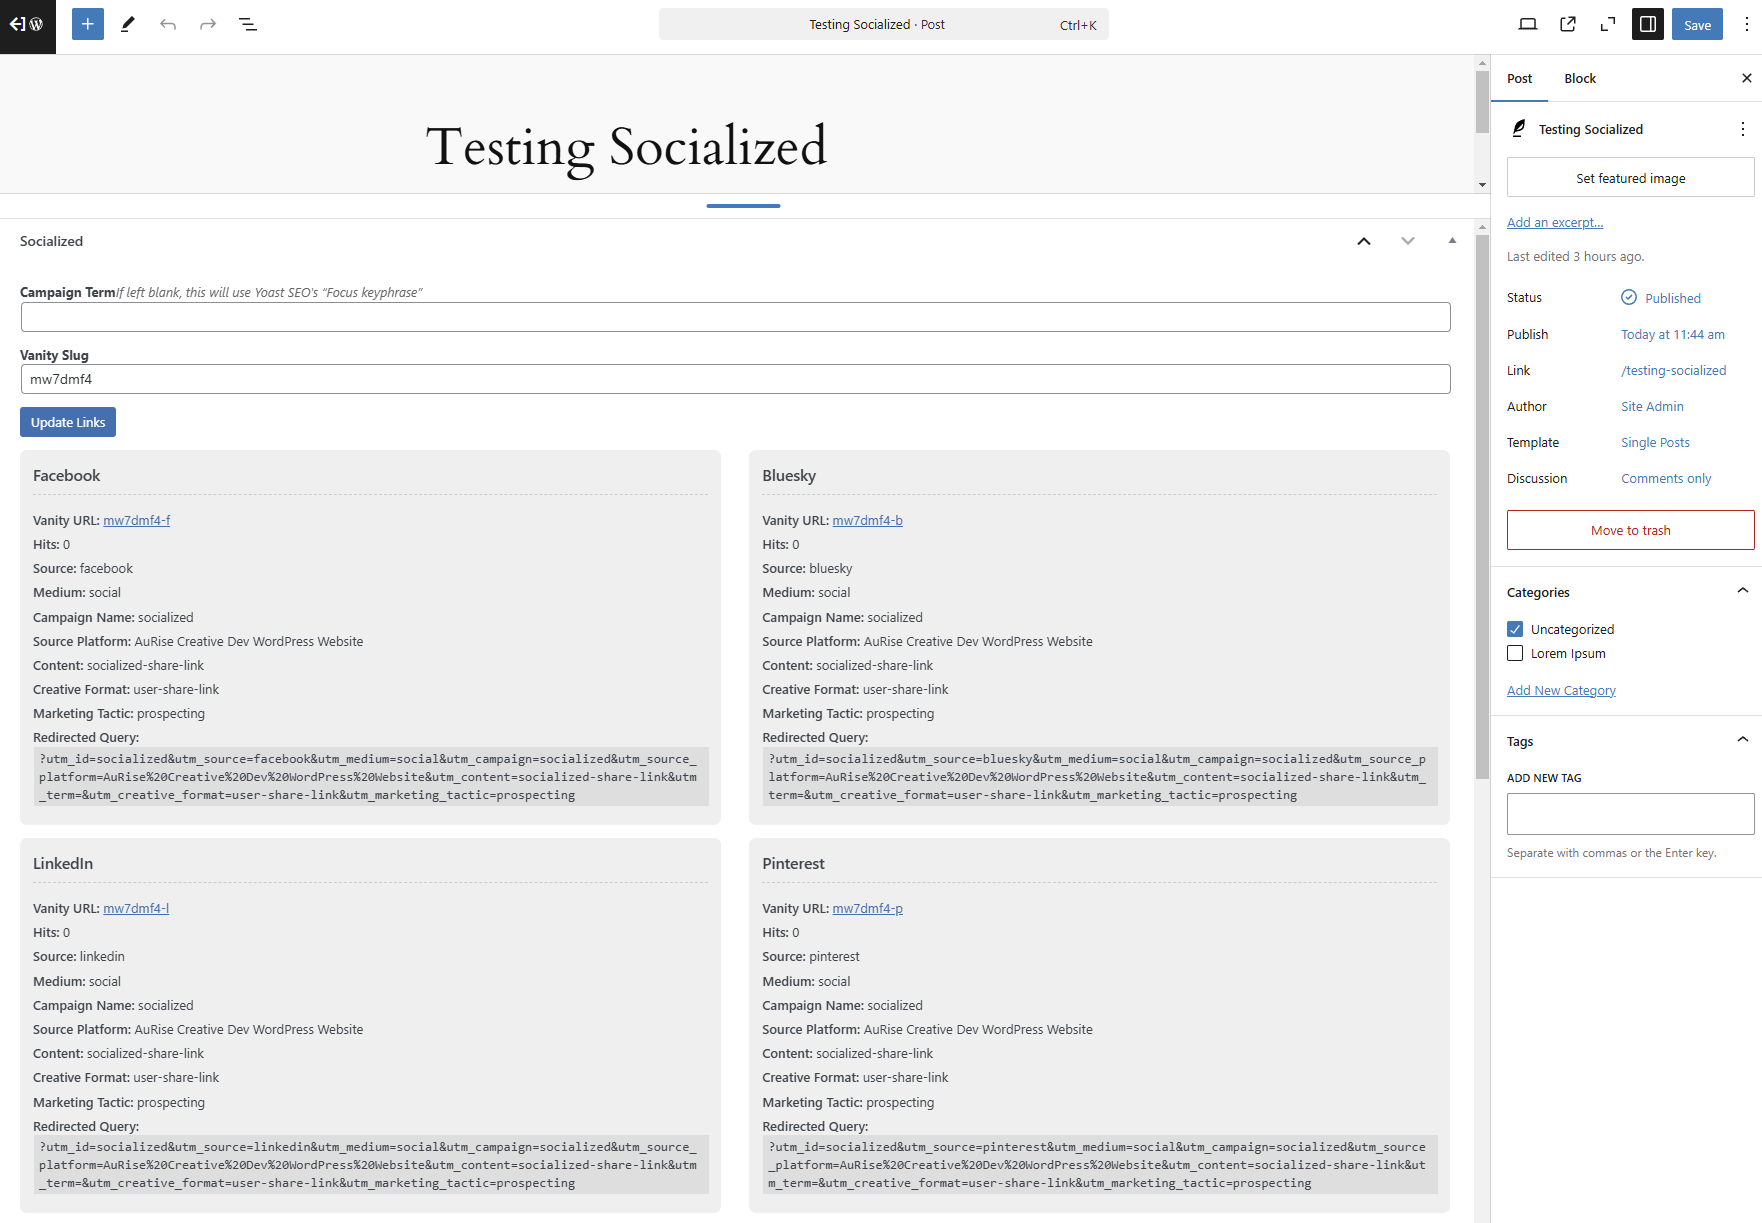Click Add New Category link

click(x=1561, y=690)
